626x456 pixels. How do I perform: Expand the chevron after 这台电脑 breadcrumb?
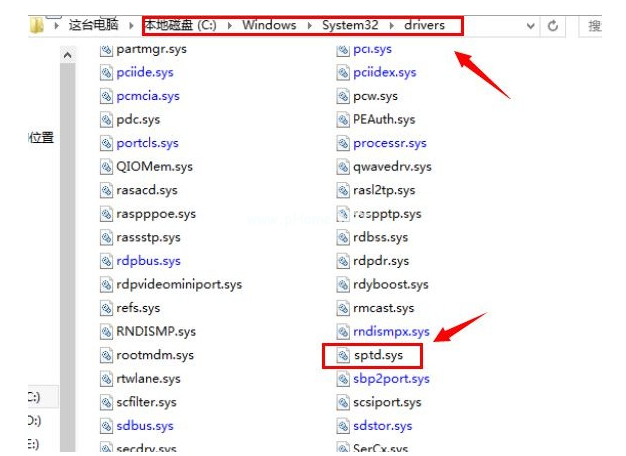tap(133, 25)
